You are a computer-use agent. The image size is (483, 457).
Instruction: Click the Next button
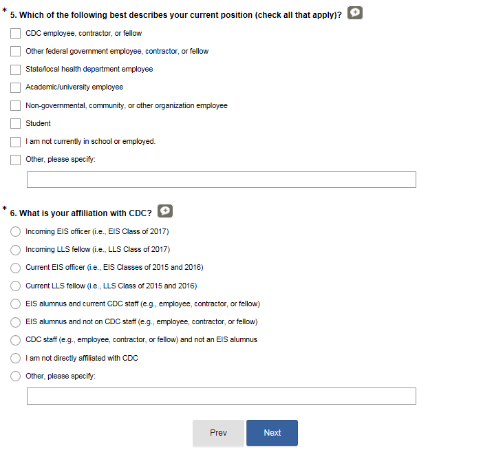click(272, 433)
